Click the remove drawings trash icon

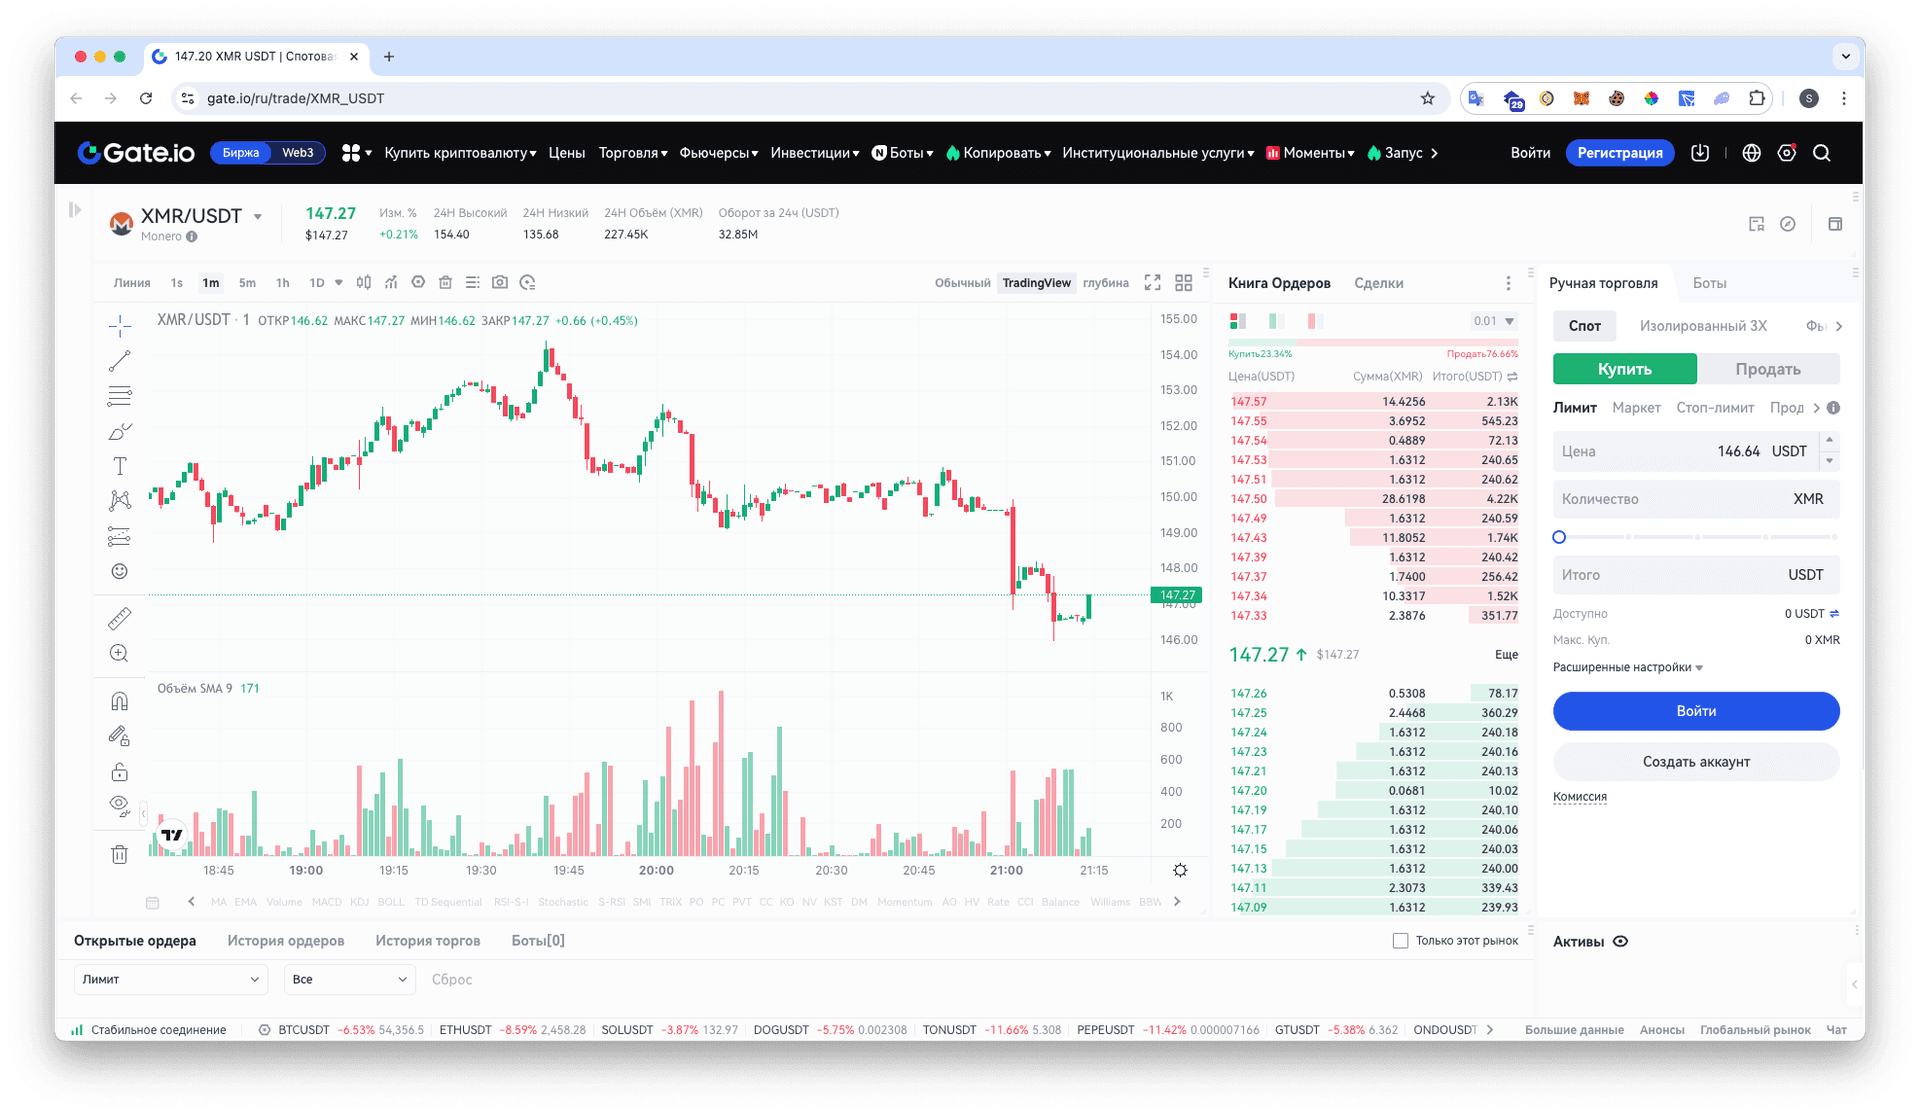coord(119,854)
